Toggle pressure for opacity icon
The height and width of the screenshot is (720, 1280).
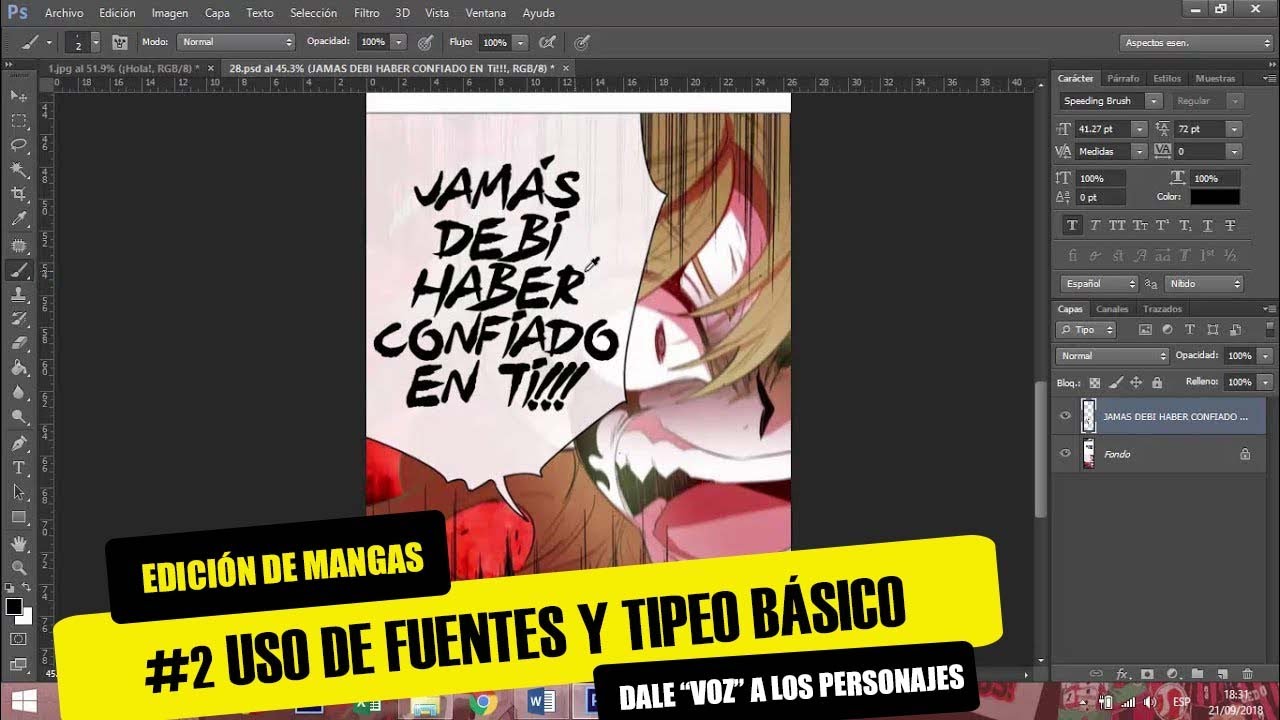point(425,42)
